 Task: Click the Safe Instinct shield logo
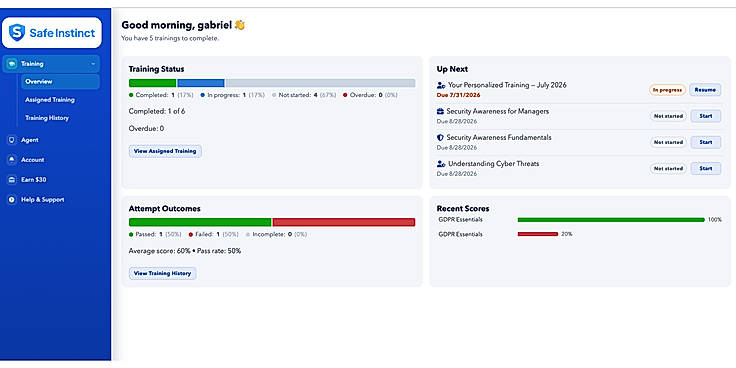point(17,32)
